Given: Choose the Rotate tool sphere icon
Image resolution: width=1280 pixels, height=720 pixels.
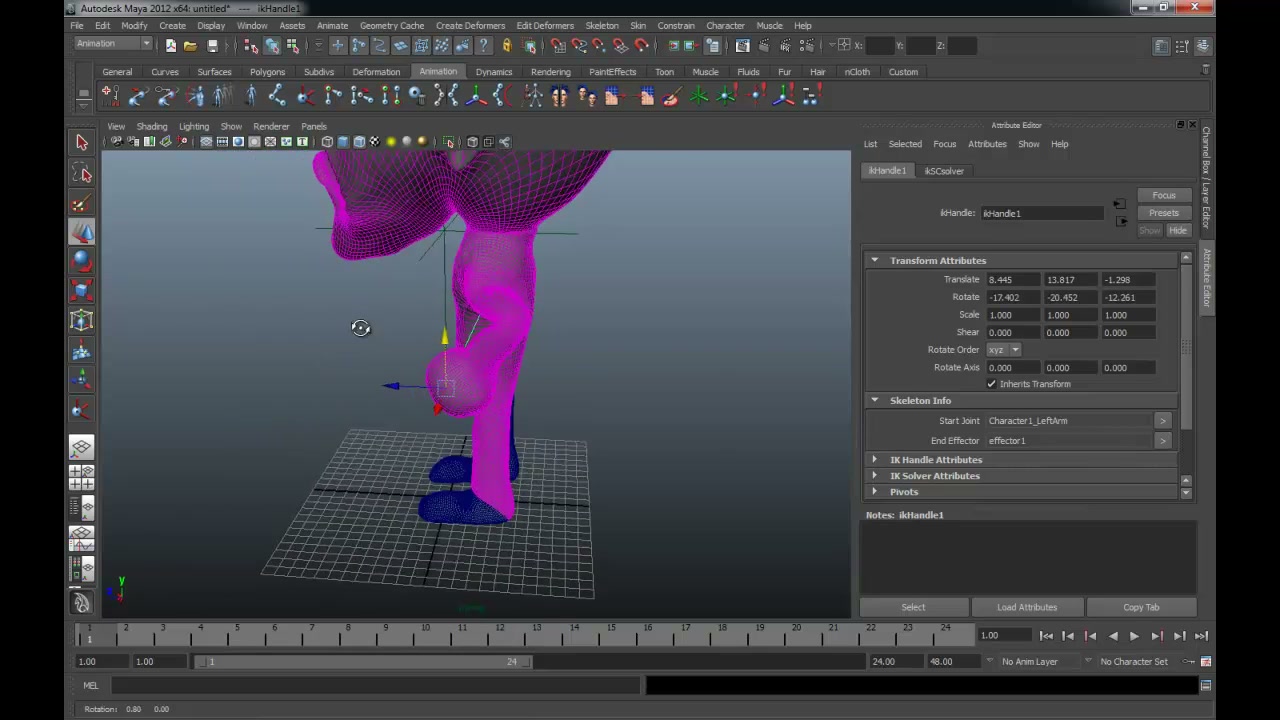Looking at the screenshot, I should tap(82, 261).
